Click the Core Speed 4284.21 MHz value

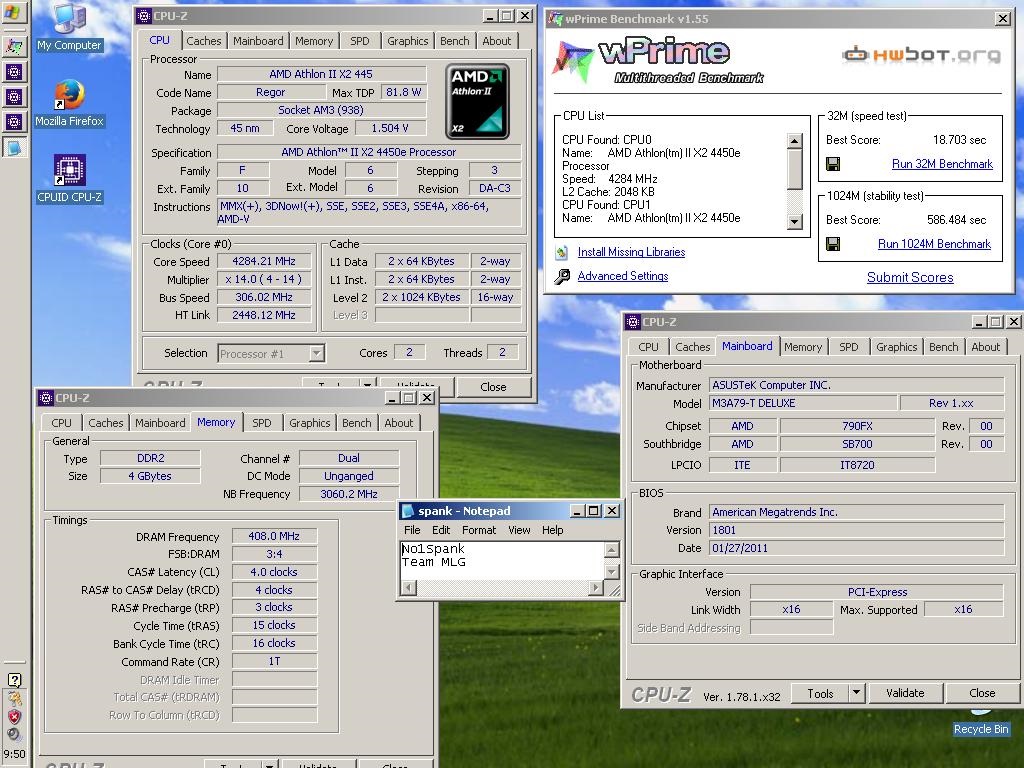click(264, 261)
